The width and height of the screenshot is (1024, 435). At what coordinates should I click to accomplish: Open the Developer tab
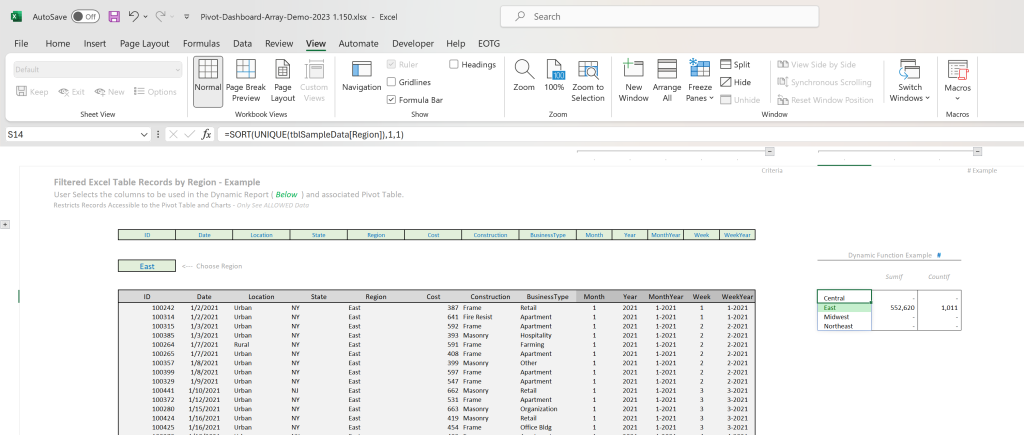tap(413, 44)
